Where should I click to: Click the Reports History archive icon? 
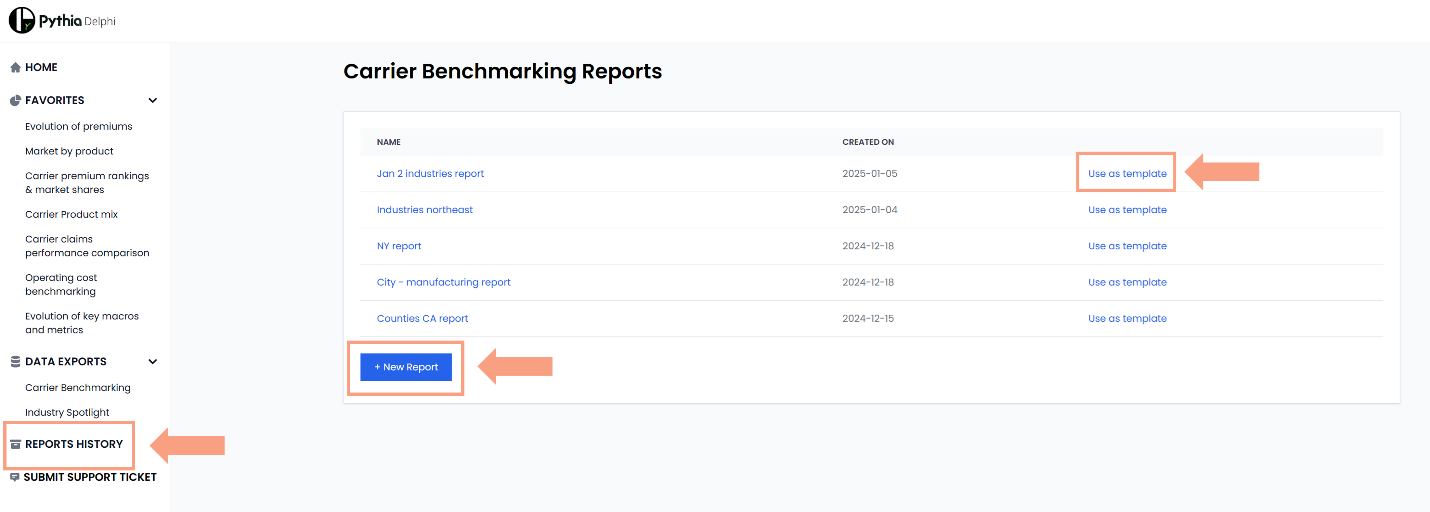coord(15,444)
